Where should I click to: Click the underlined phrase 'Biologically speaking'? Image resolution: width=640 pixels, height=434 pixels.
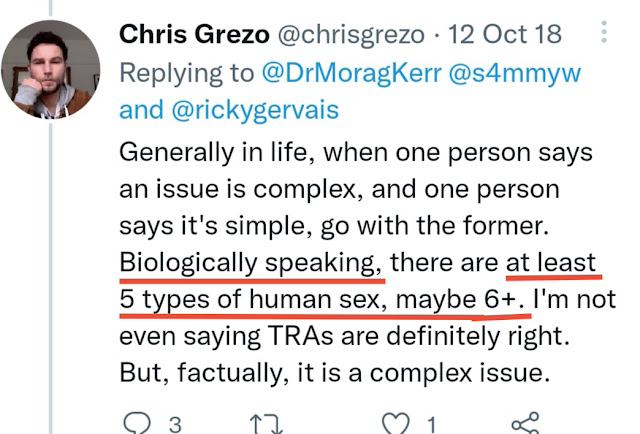click(251, 263)
